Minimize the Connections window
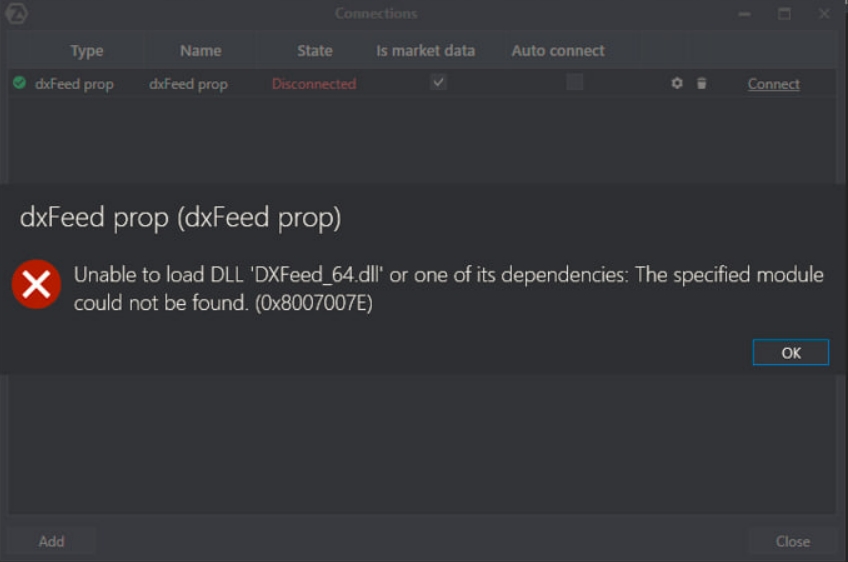The height and width of the screenshot is (562, 848). tap(745, 14)
